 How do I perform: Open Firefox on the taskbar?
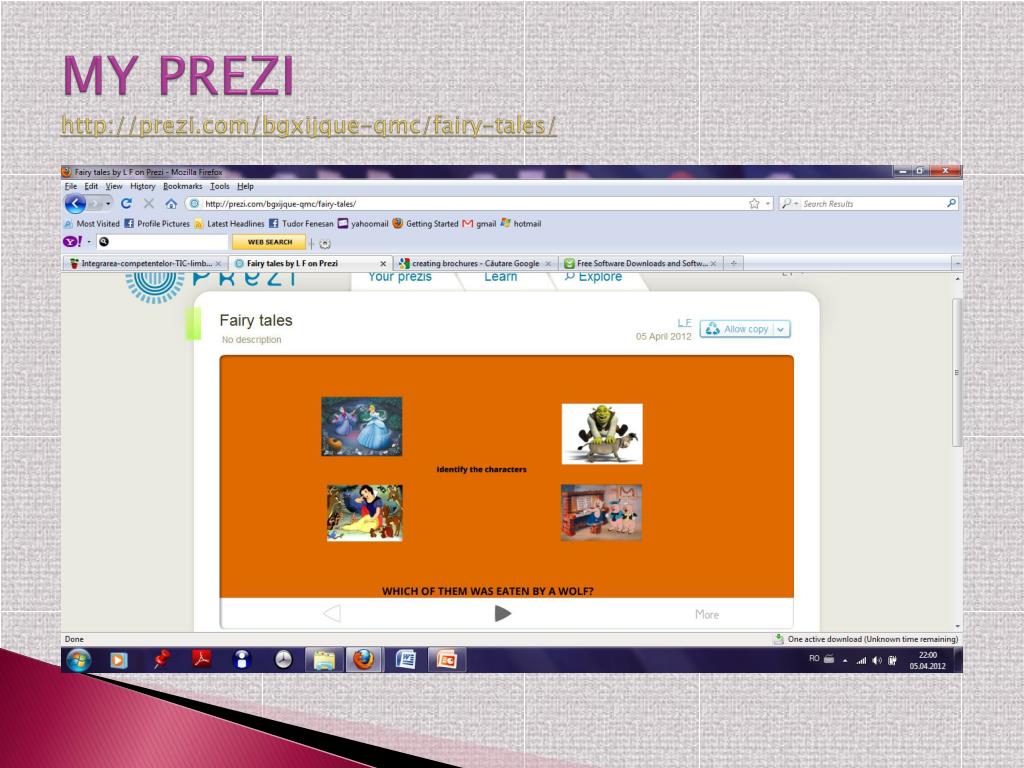(x=364, y=660)
